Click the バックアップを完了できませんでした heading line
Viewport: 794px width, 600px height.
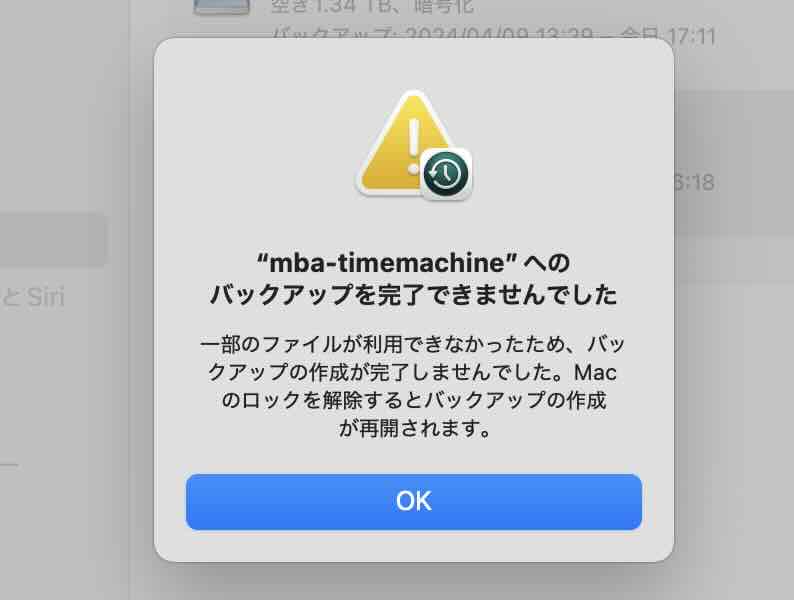click(x=414, y=294)
